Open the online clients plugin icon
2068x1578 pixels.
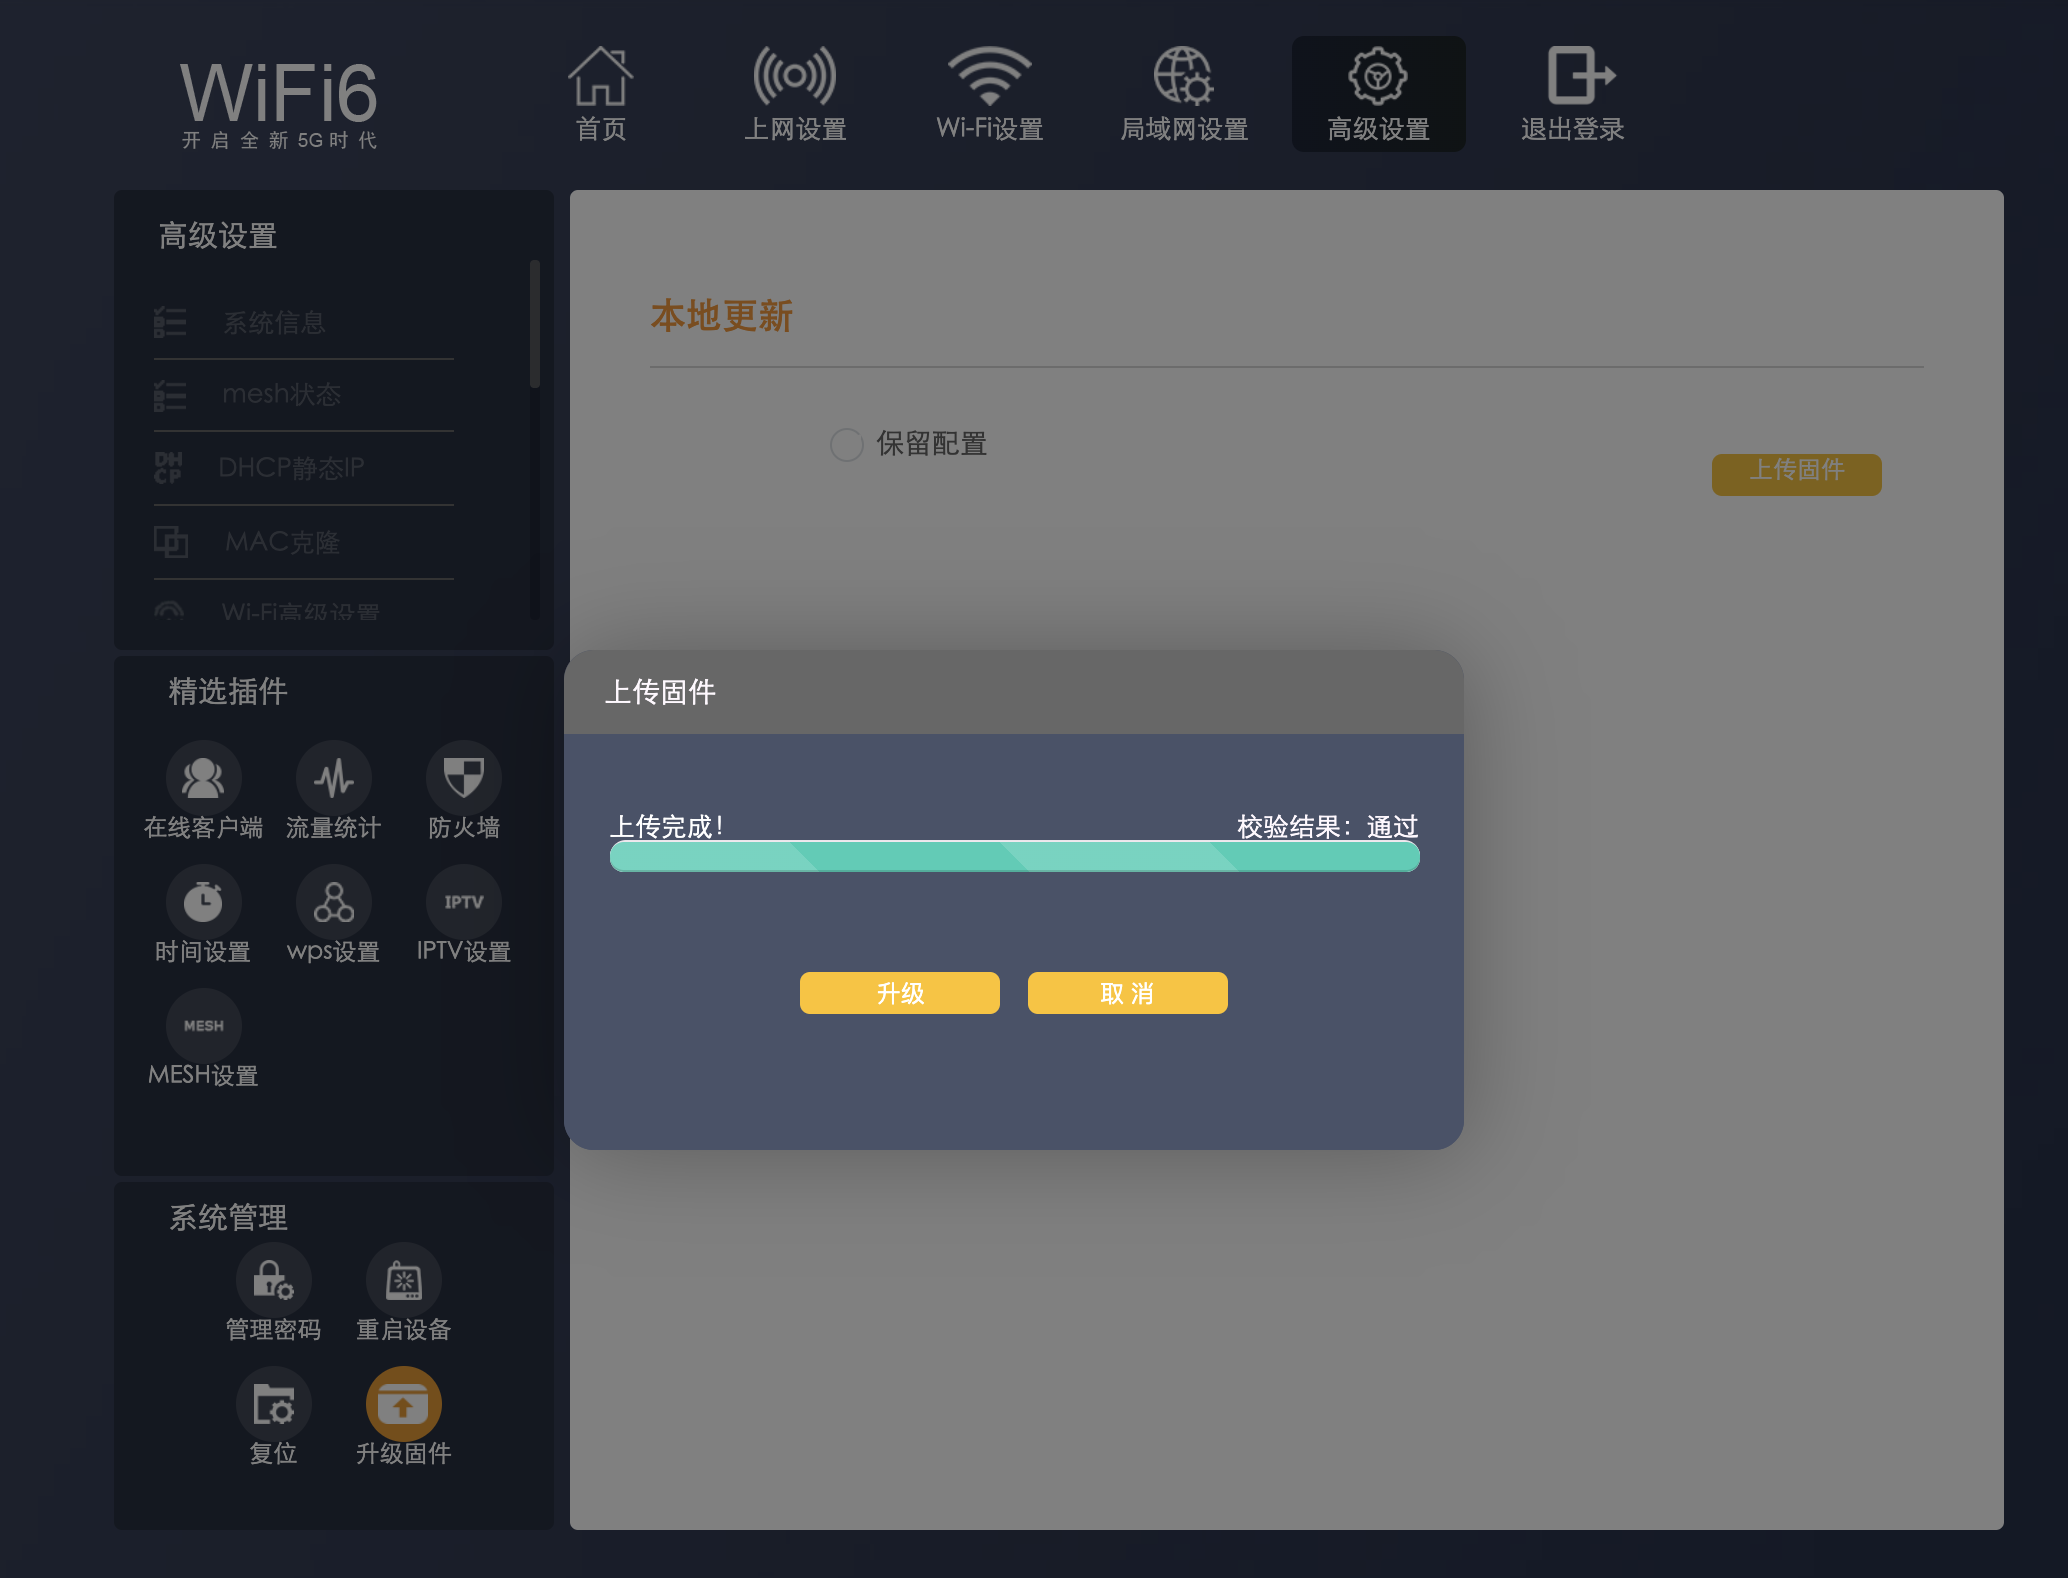203,778
